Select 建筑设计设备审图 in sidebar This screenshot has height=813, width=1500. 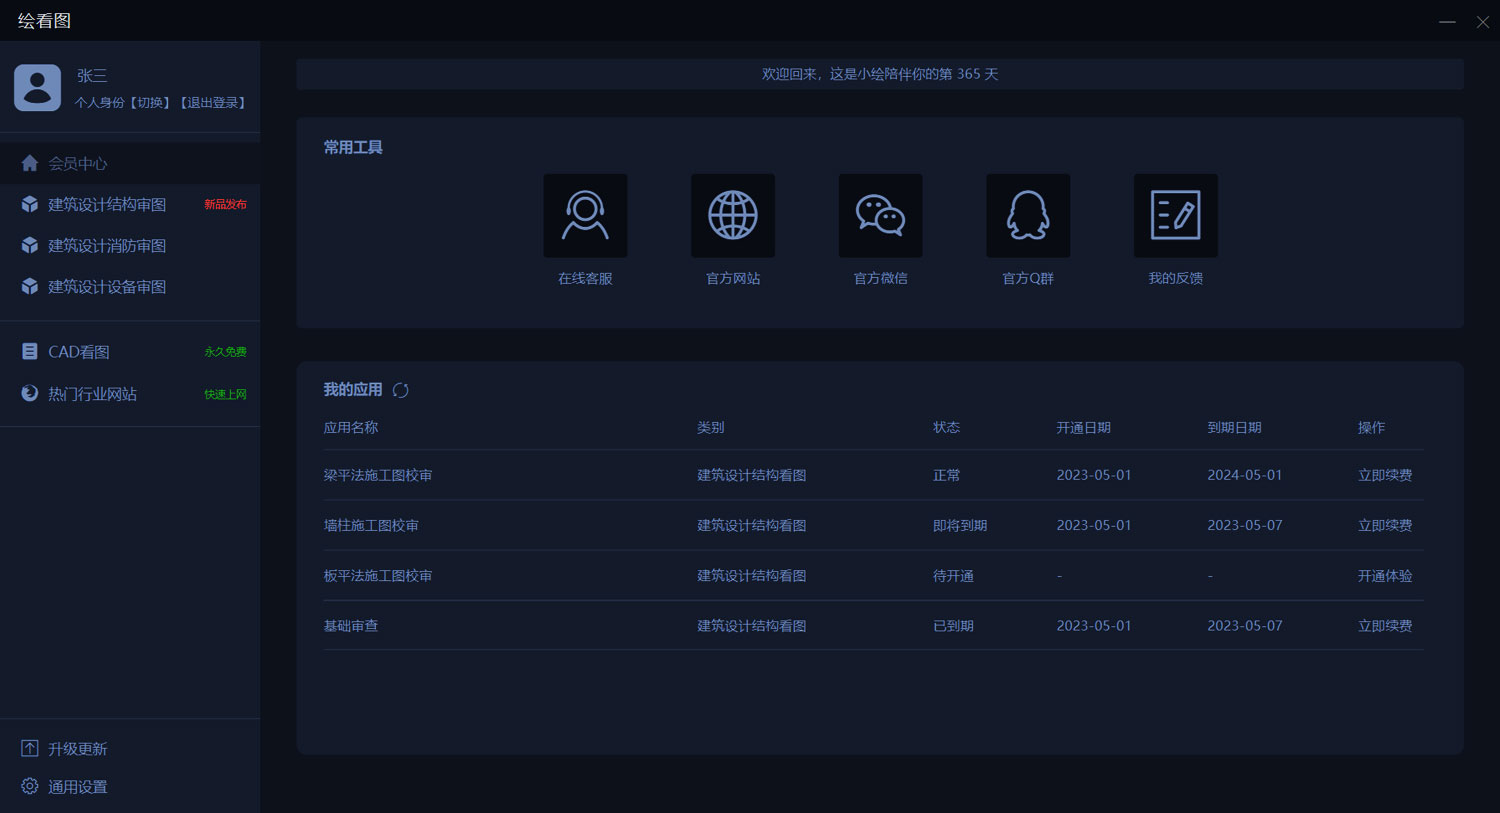tap(107, 286)
